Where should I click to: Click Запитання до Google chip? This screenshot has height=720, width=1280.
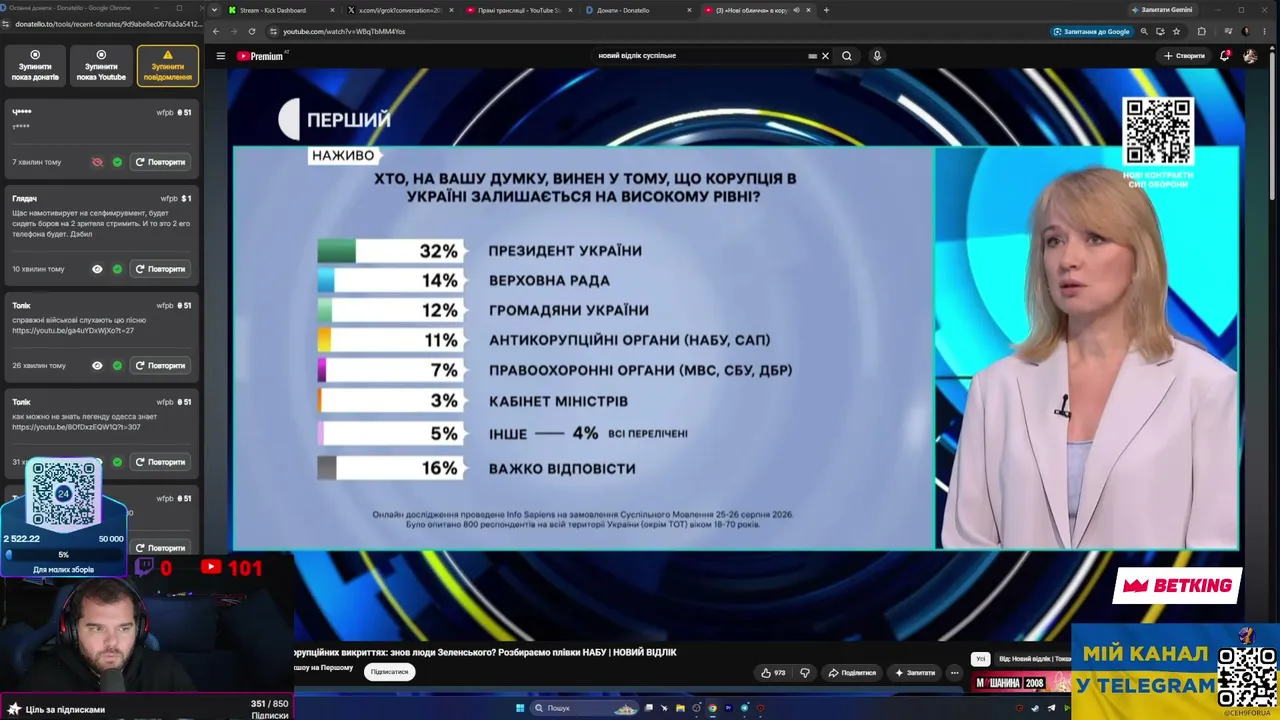point(1091,31)
